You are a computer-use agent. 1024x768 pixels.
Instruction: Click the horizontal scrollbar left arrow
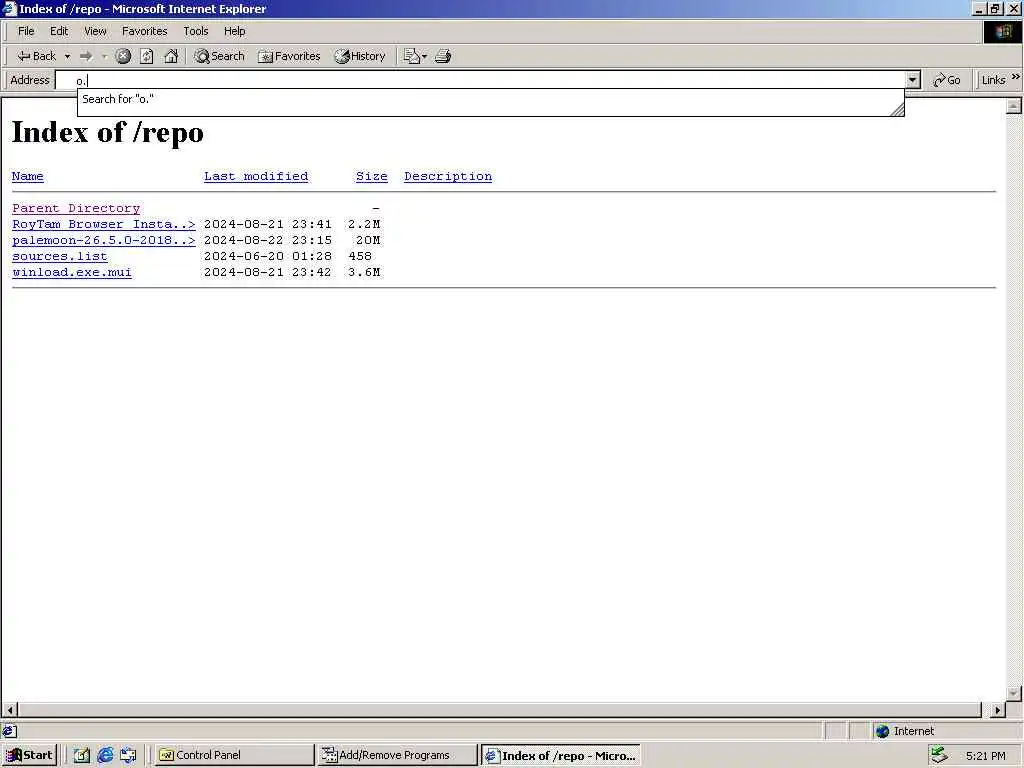click(10, 710)
